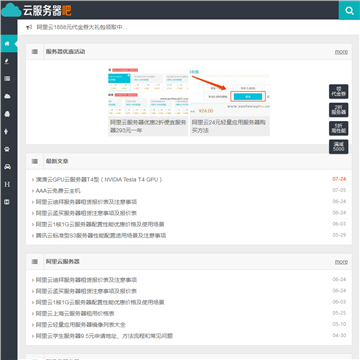Open the 服务器优惠活动 section heading
Screen dimensions: 360x360
65,52
